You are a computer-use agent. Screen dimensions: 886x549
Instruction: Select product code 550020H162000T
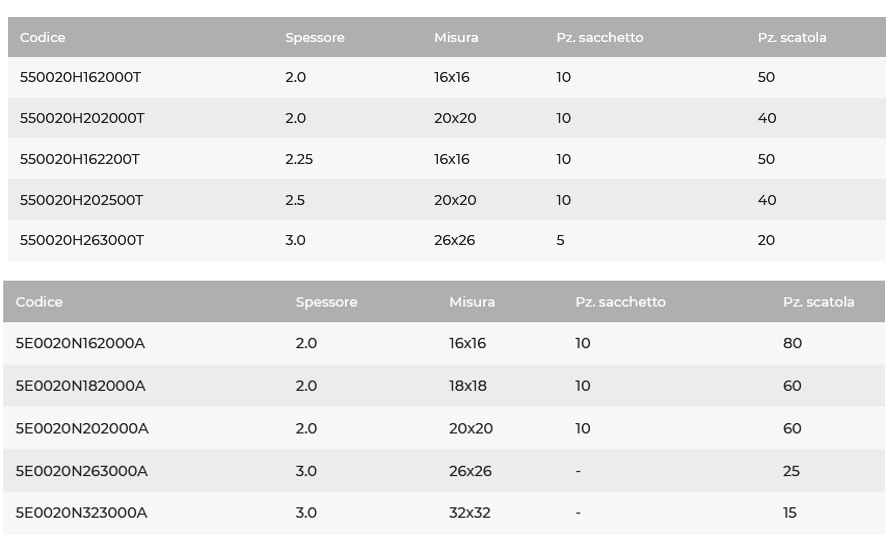click(80, 77)
